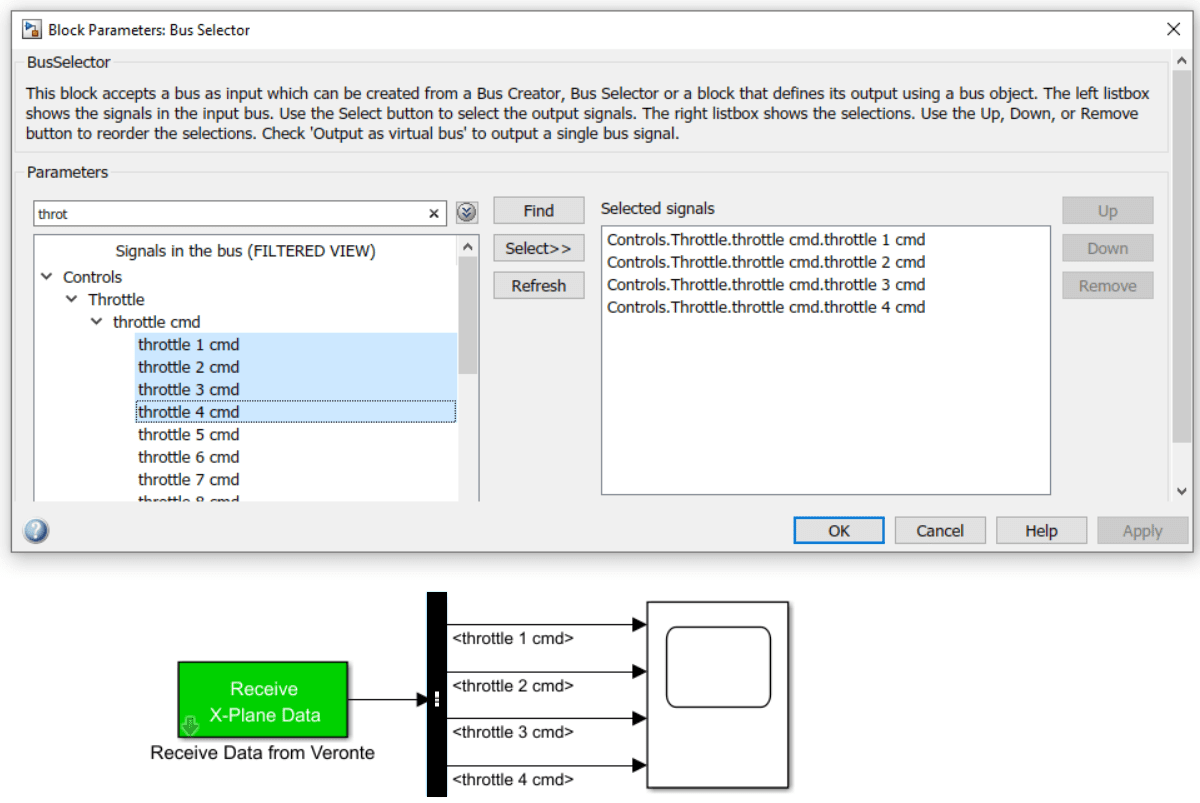Viewport: 1200px width, 803px height.
Task: Click the Block Parameters title bar icon
Action: coord(32,29)
